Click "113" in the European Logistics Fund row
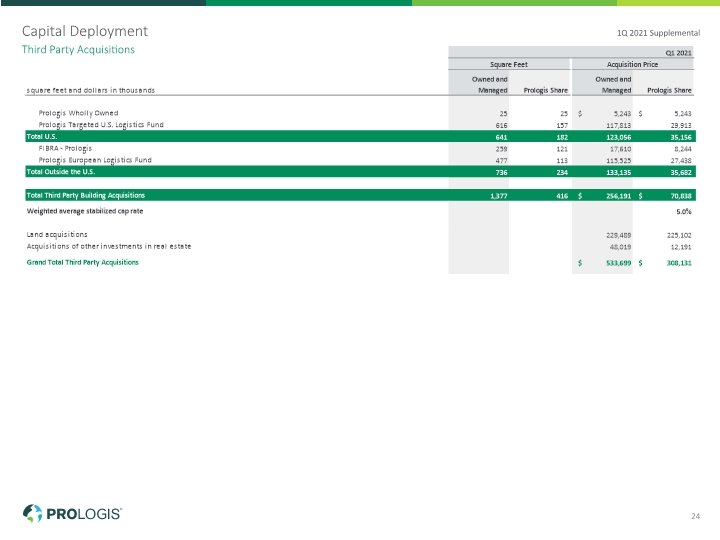This screenshot has height=540, width=720. pyautogui.click(x=562, y=161)
